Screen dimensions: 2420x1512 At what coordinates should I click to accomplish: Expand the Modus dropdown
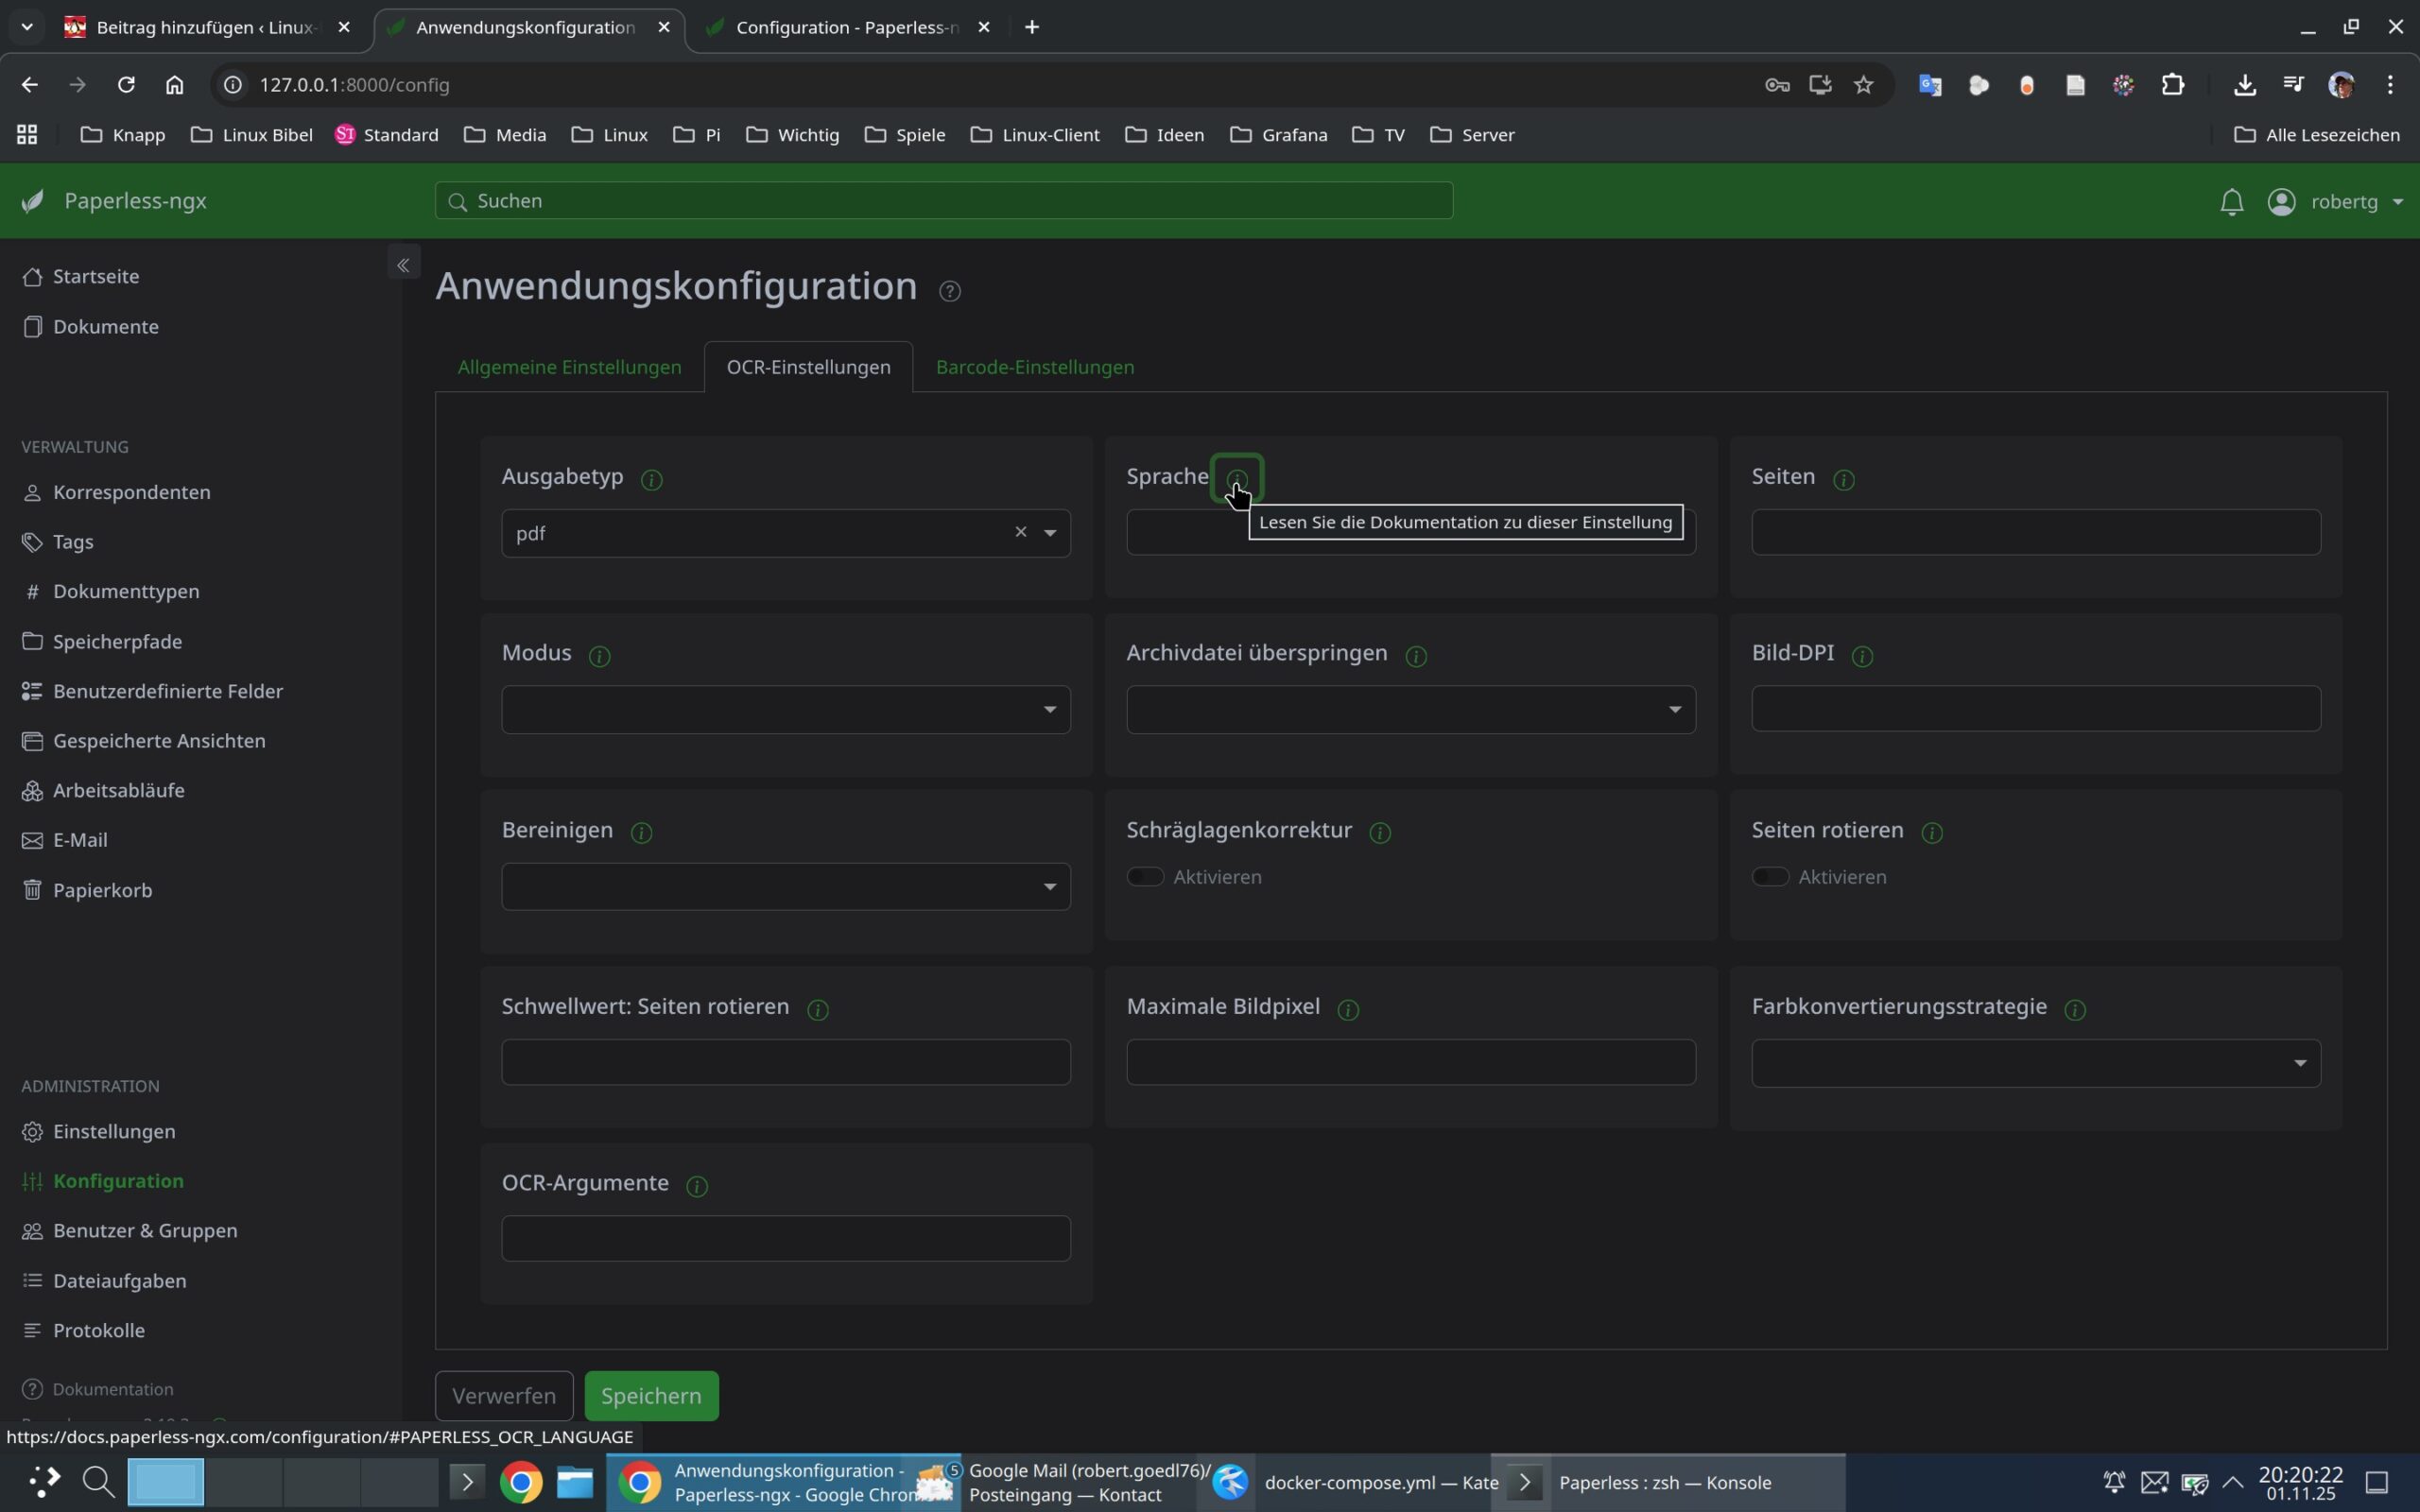point(785,710)
